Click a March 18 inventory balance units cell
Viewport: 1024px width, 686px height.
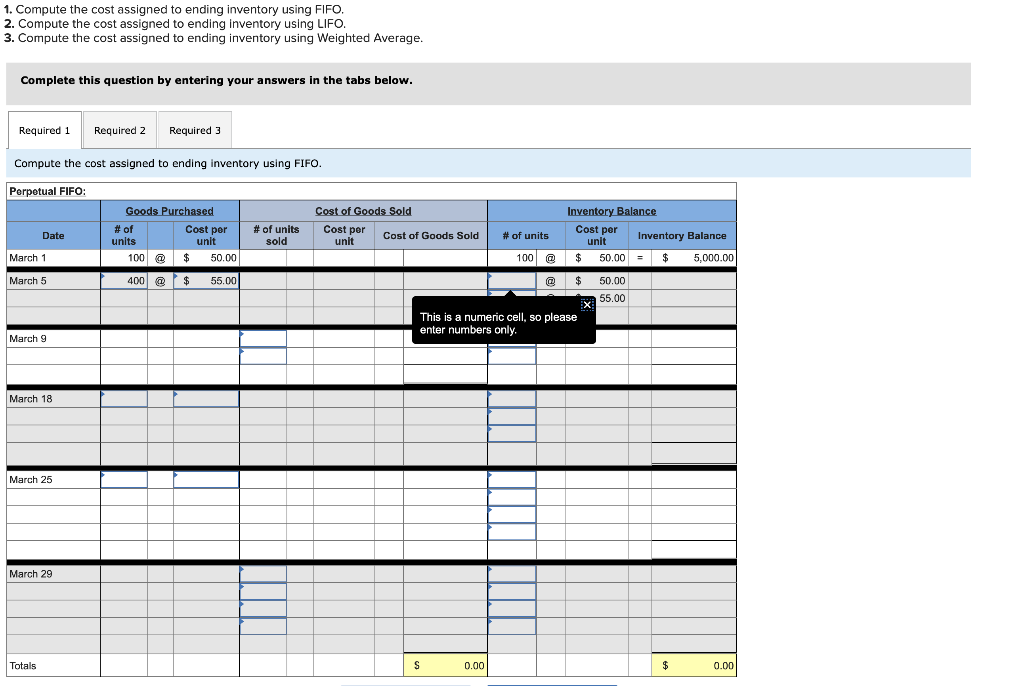point(512,399)
